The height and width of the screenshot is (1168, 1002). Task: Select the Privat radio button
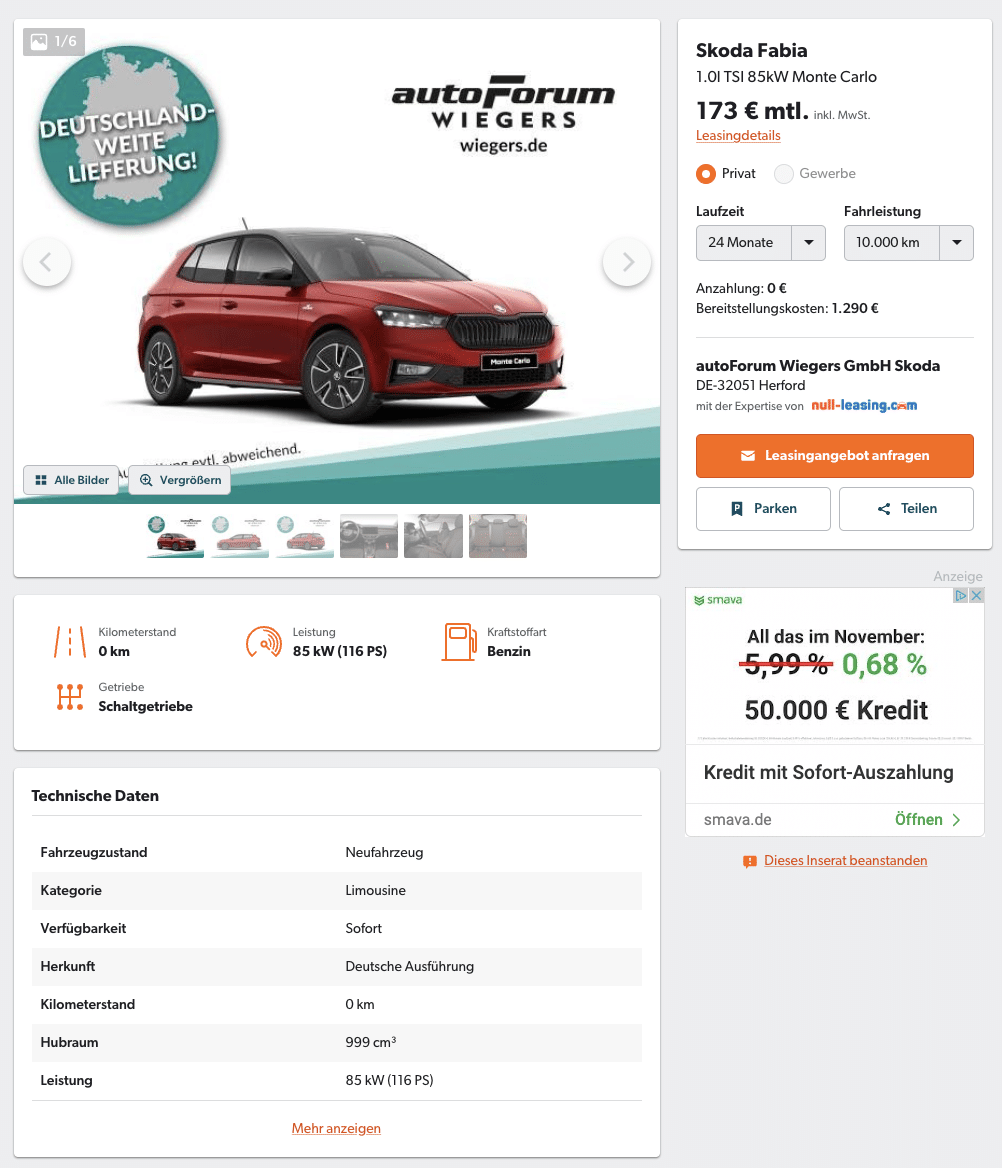click(x=705, y=174)
